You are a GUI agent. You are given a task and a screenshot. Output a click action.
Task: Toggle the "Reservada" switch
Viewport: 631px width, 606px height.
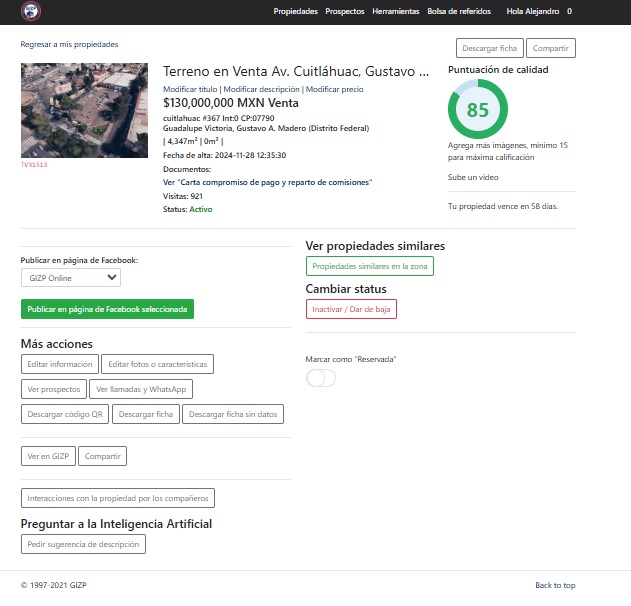(321, 378)
